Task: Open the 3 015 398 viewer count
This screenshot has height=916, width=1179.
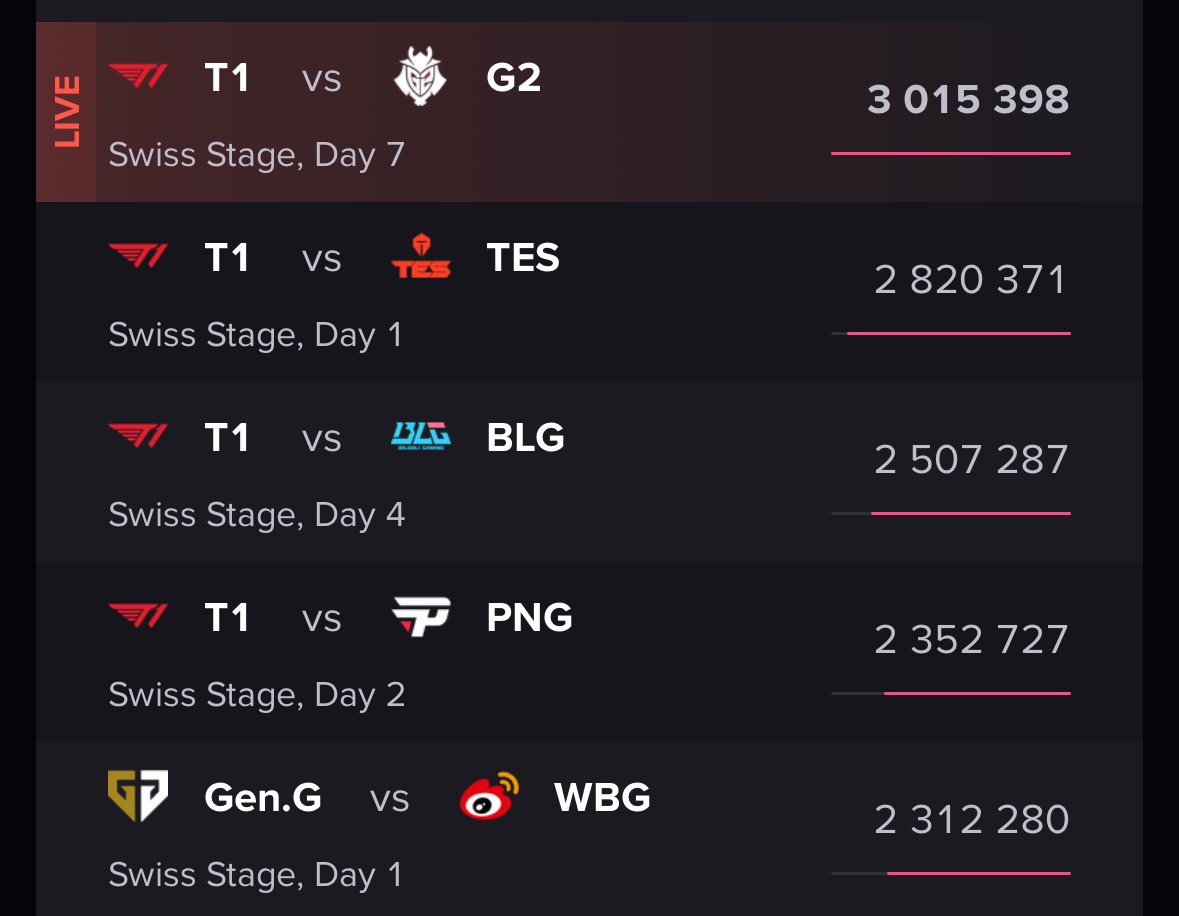Action: point(968,99)
